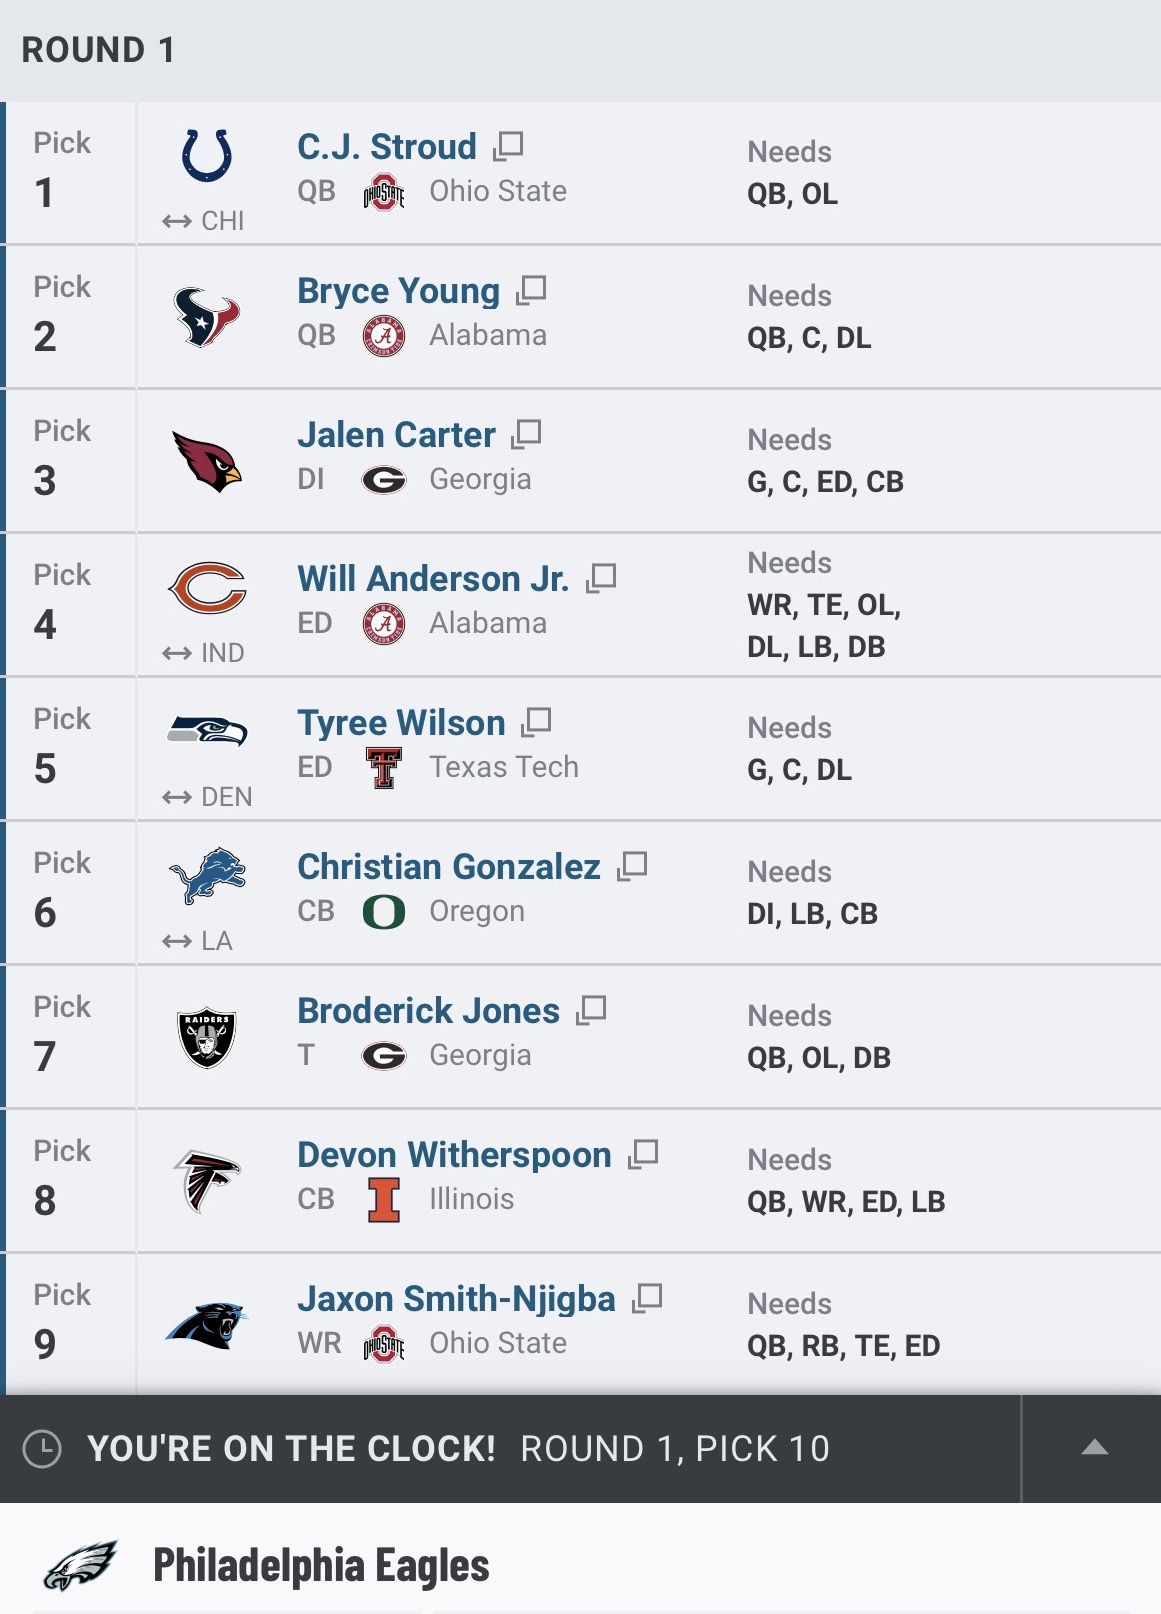Tap the You're On The Clock banner
1161x1614 pixels.
pos(458,1448)
